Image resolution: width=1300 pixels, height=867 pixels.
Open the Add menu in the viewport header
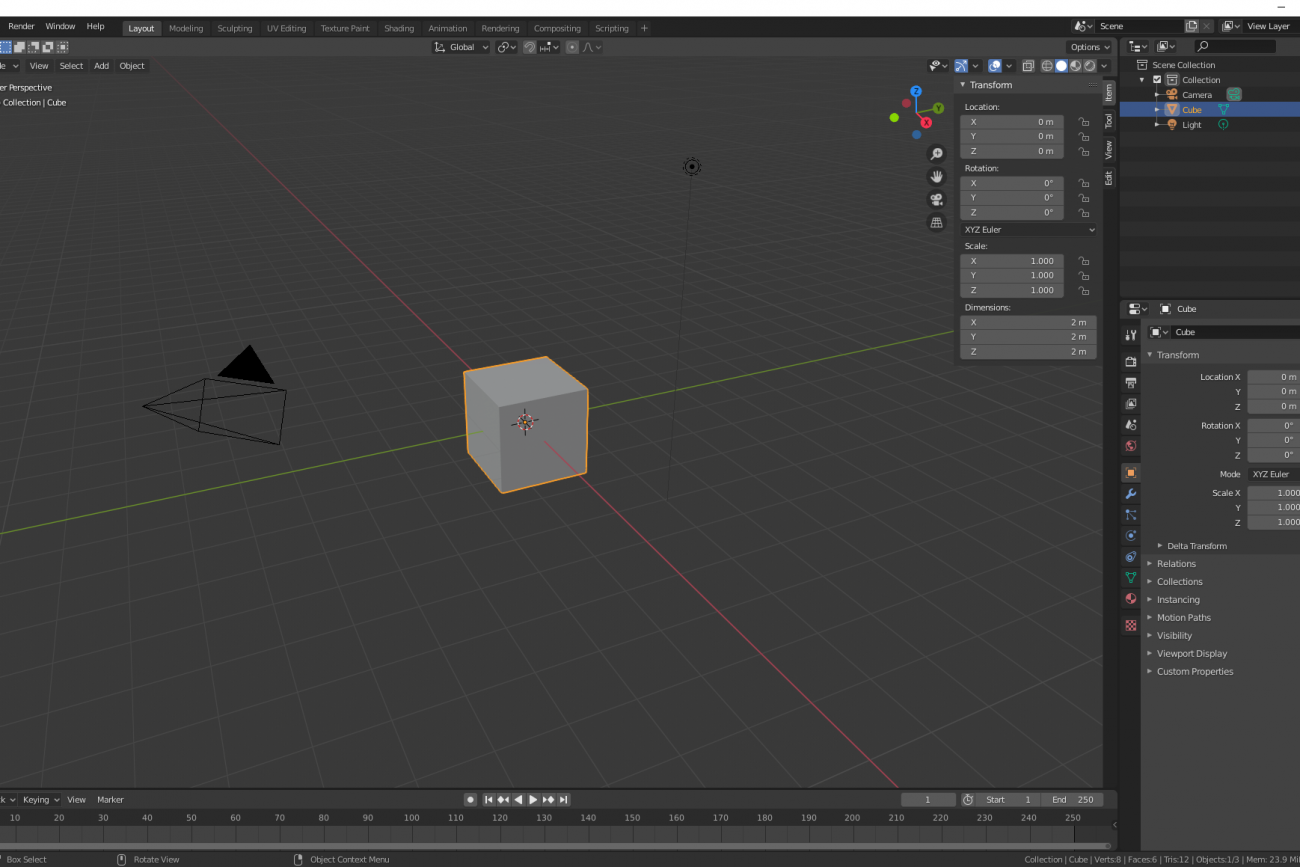click(101, 66)
